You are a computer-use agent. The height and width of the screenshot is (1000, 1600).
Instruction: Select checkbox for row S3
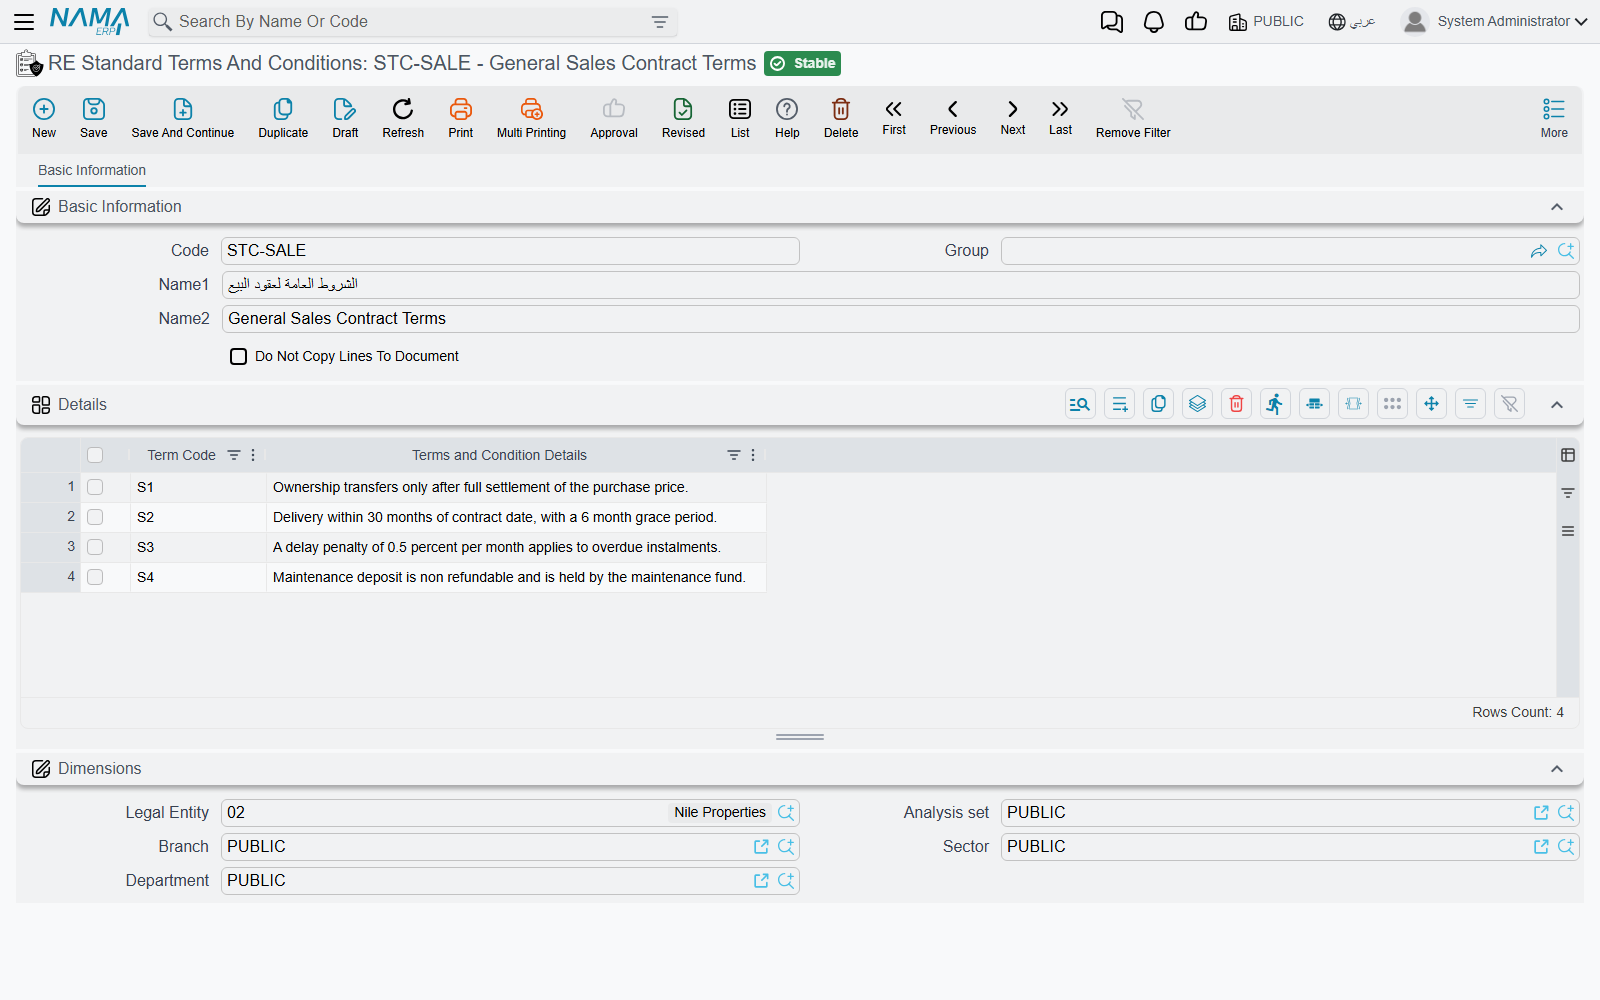point(95,547)
